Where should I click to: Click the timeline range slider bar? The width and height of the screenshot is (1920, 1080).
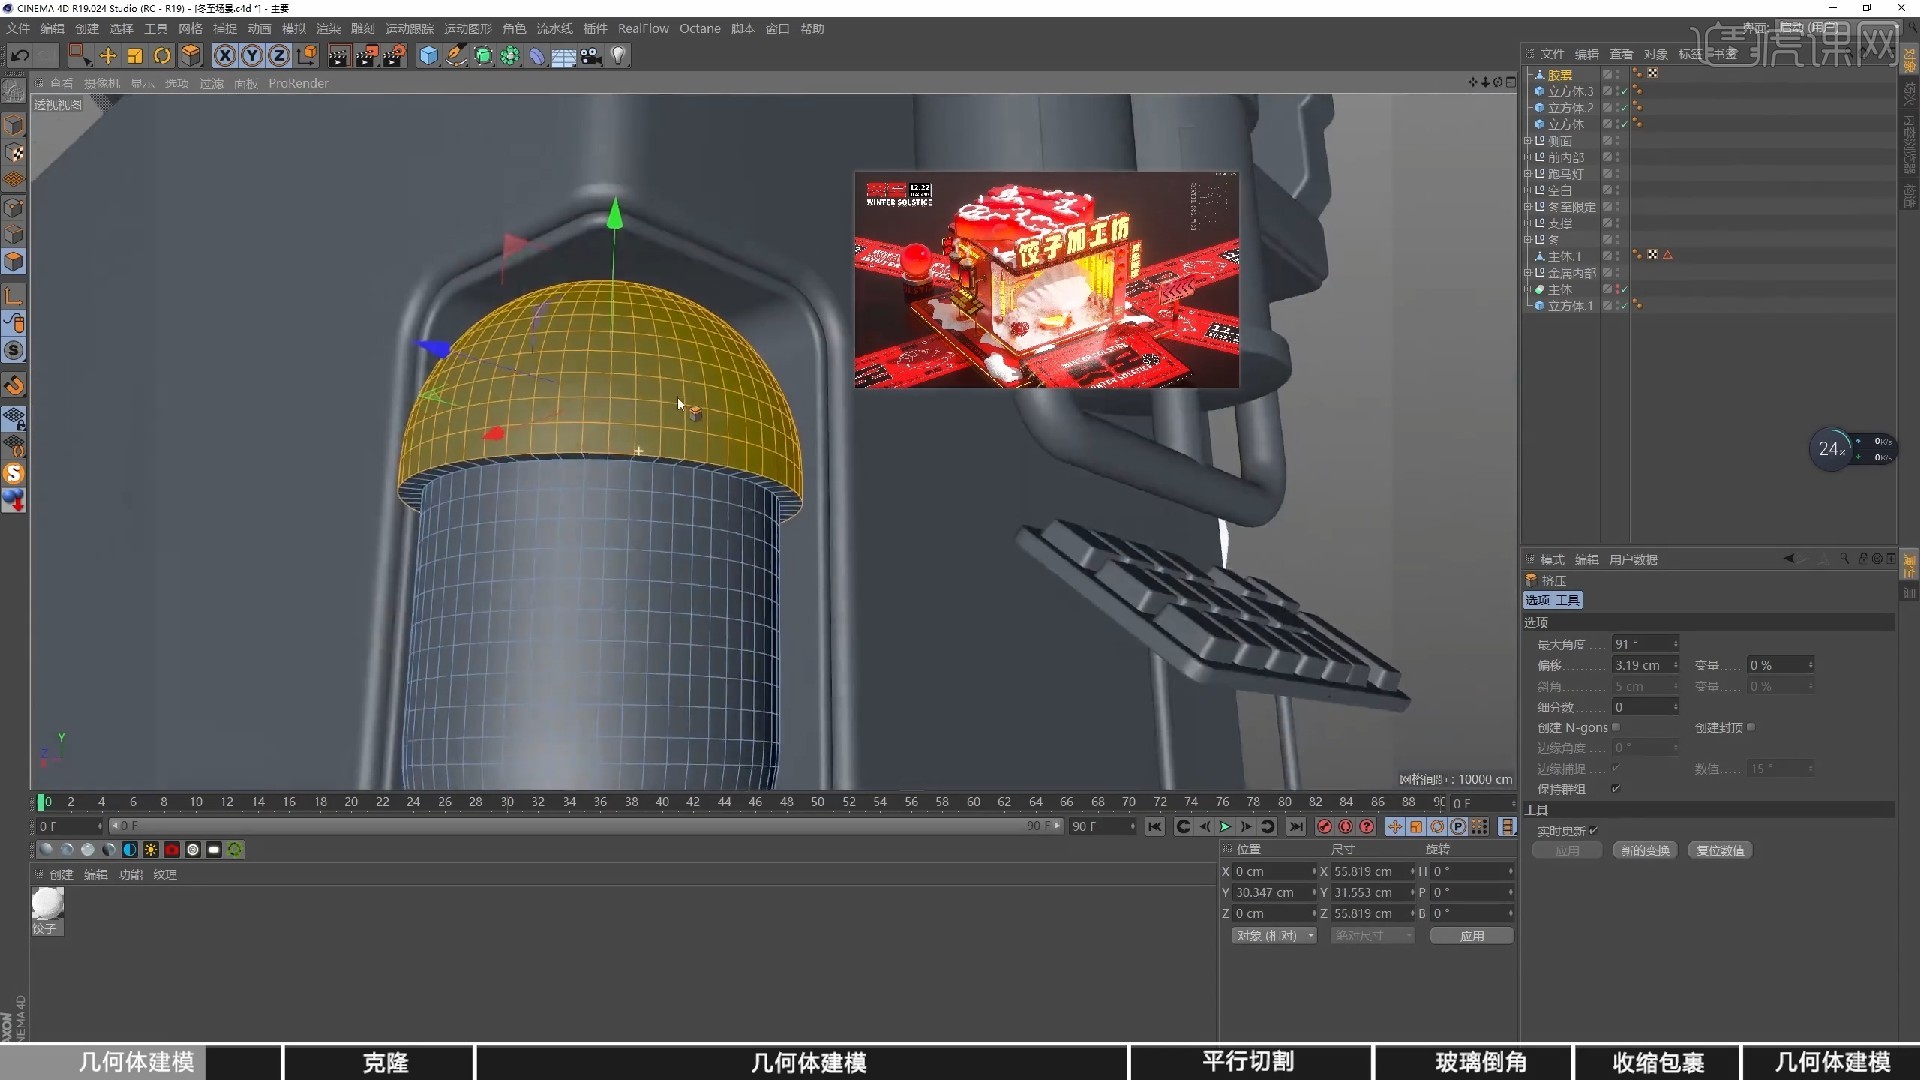(585, 826)
